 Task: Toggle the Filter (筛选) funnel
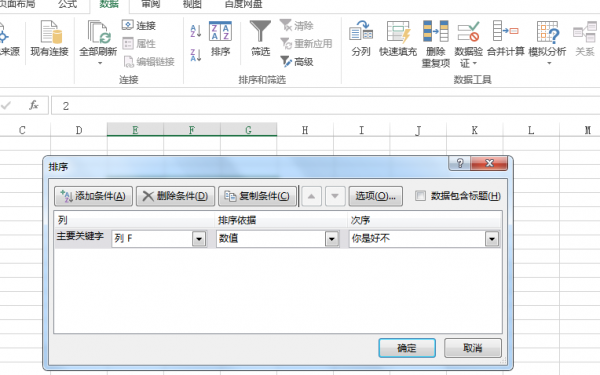[260, 38]
